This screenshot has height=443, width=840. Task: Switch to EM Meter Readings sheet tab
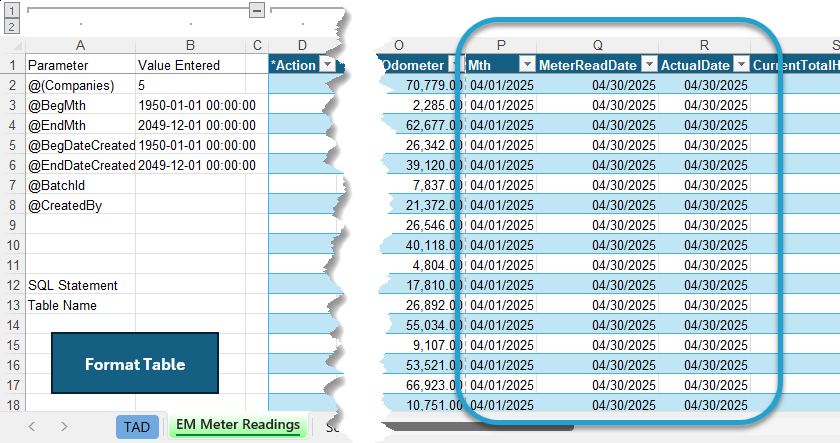[238, 425]
